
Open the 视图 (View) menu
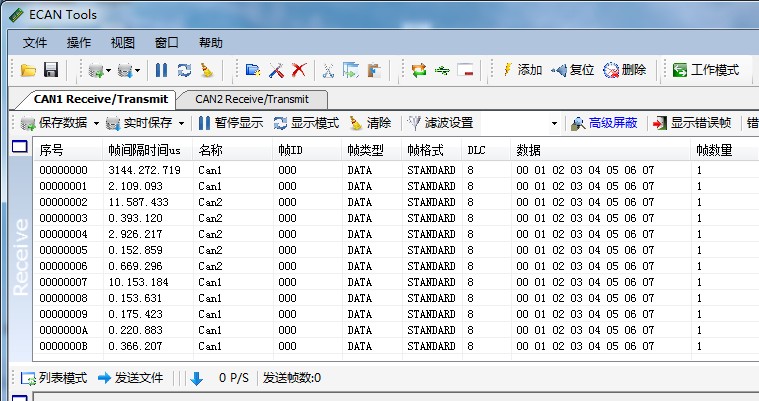(122, 43)
